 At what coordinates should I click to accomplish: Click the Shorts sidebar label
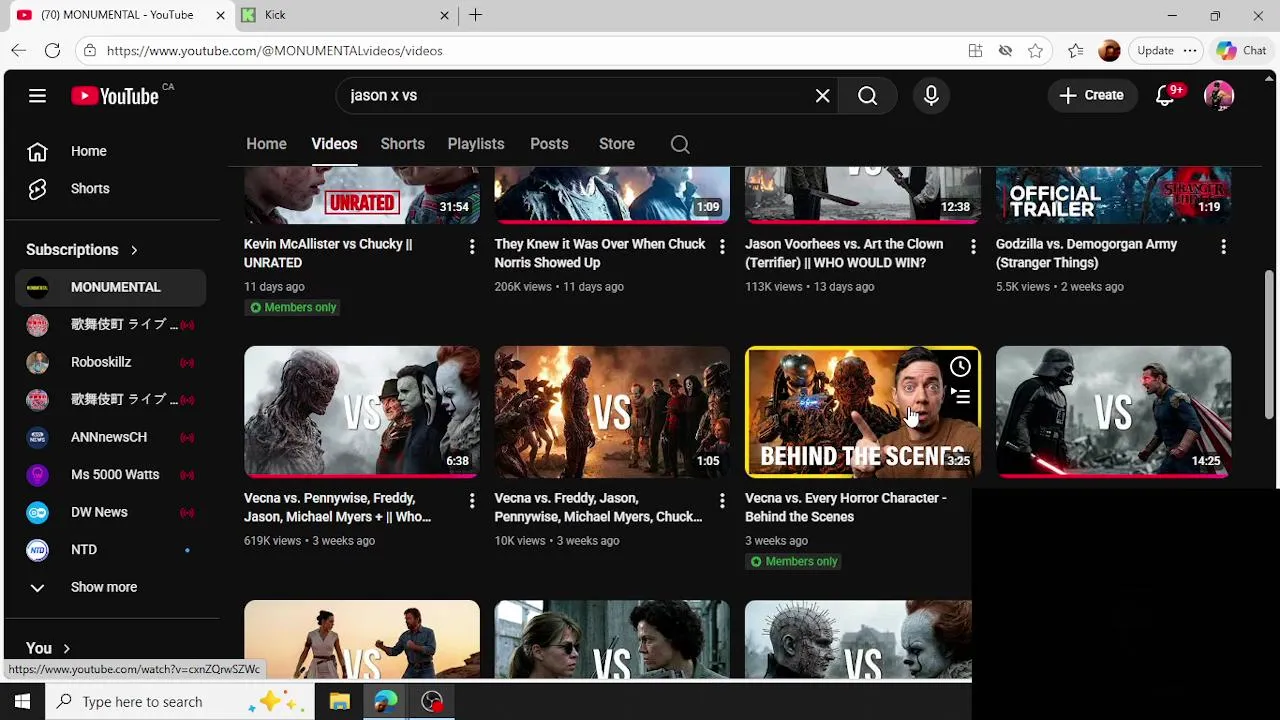click(90, 189)
